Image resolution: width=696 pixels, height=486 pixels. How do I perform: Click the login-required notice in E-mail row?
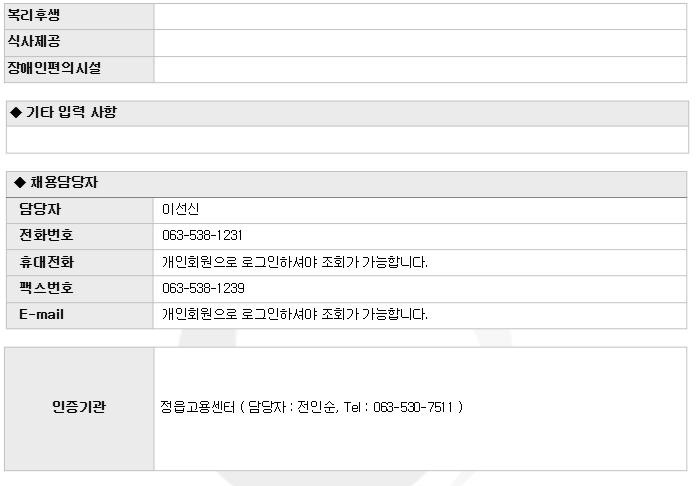click(295, 314)
